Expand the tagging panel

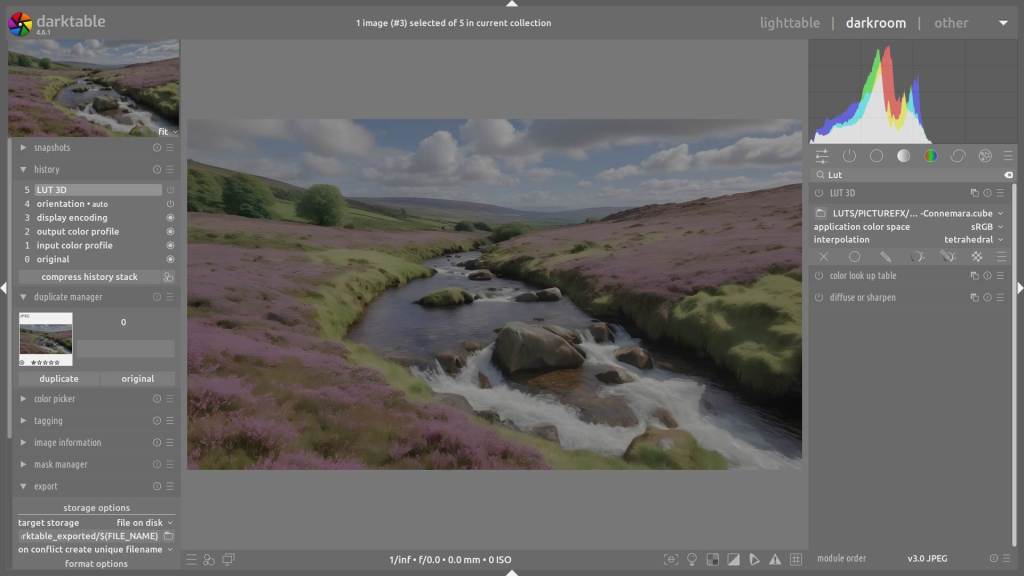(x=24, y=421)
